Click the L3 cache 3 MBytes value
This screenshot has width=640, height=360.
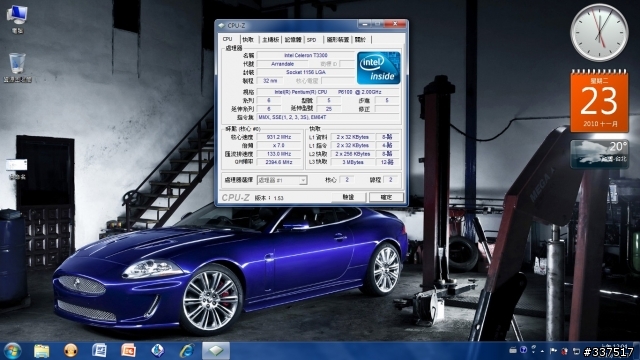coord(353,162)
